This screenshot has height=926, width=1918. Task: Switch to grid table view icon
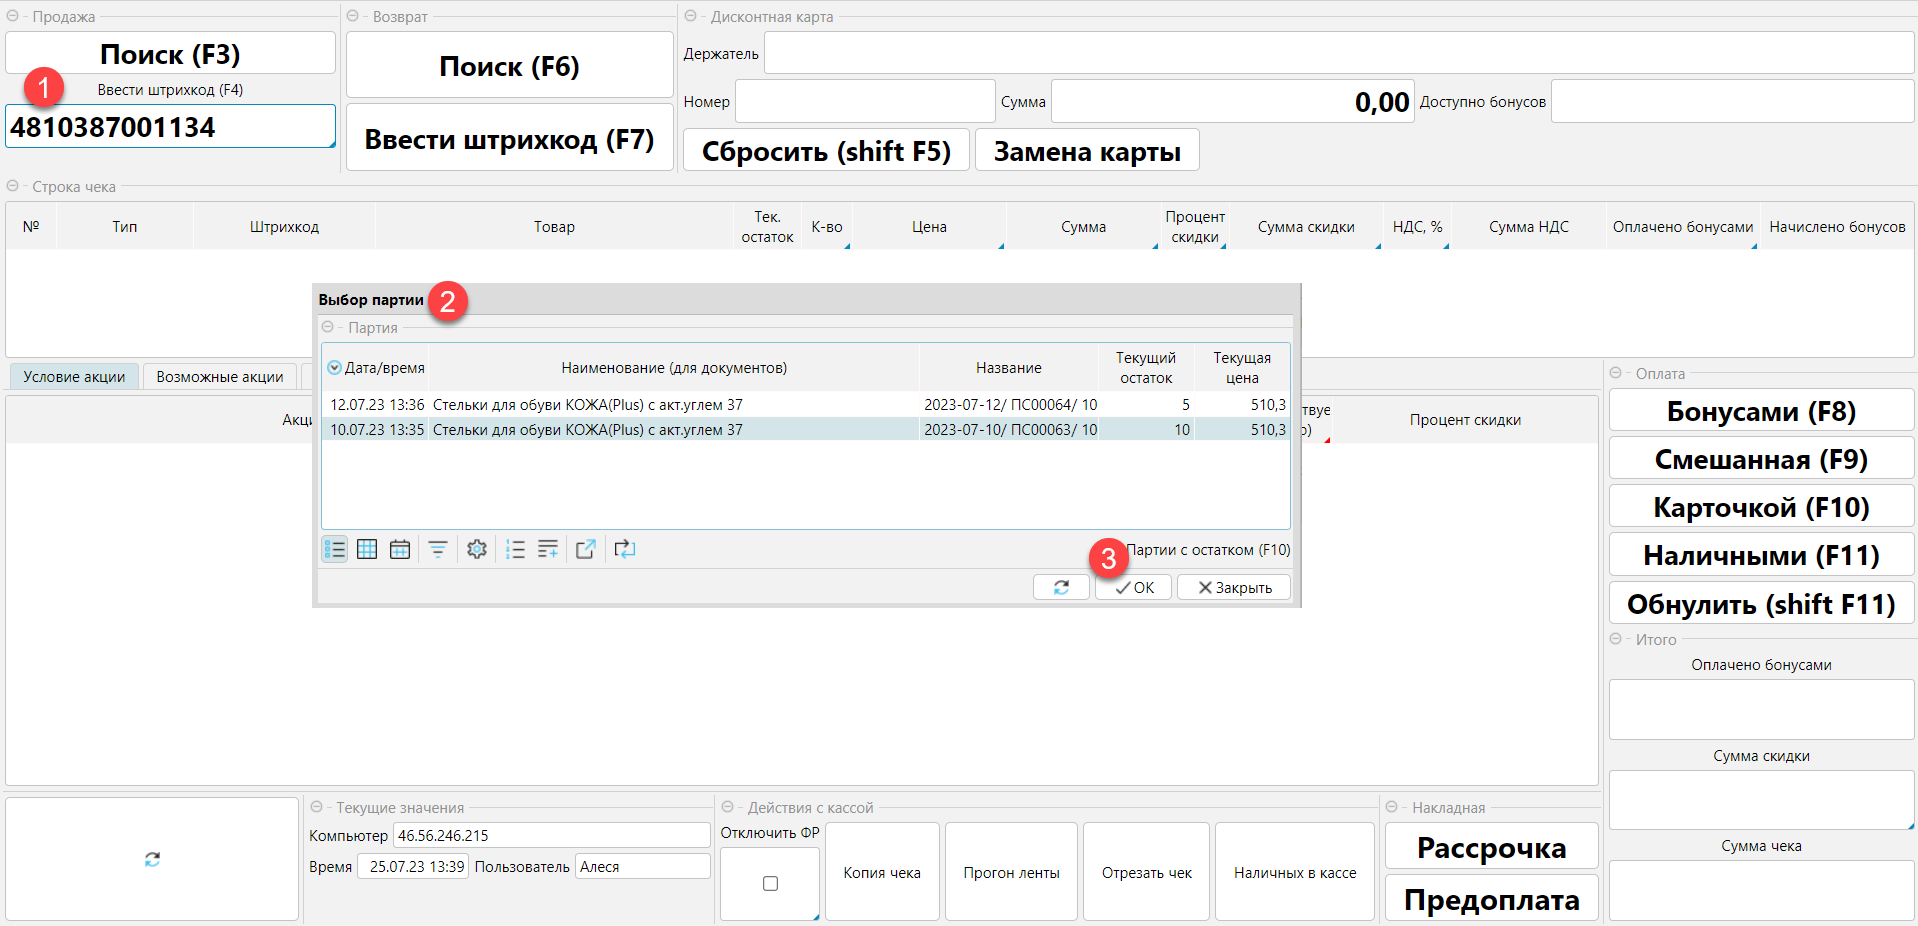click(367, 549)
